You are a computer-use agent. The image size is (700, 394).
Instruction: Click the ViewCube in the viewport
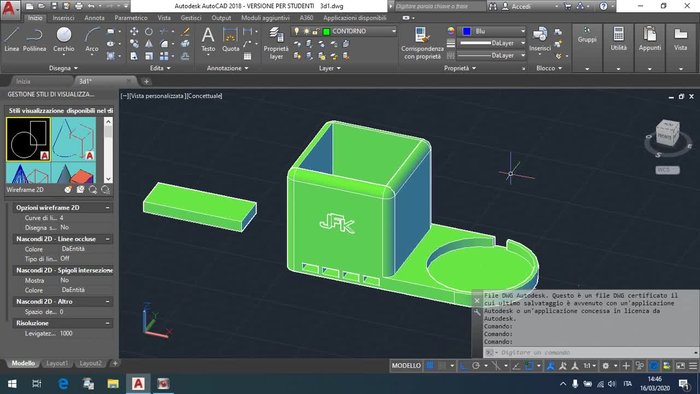point(667,133)
